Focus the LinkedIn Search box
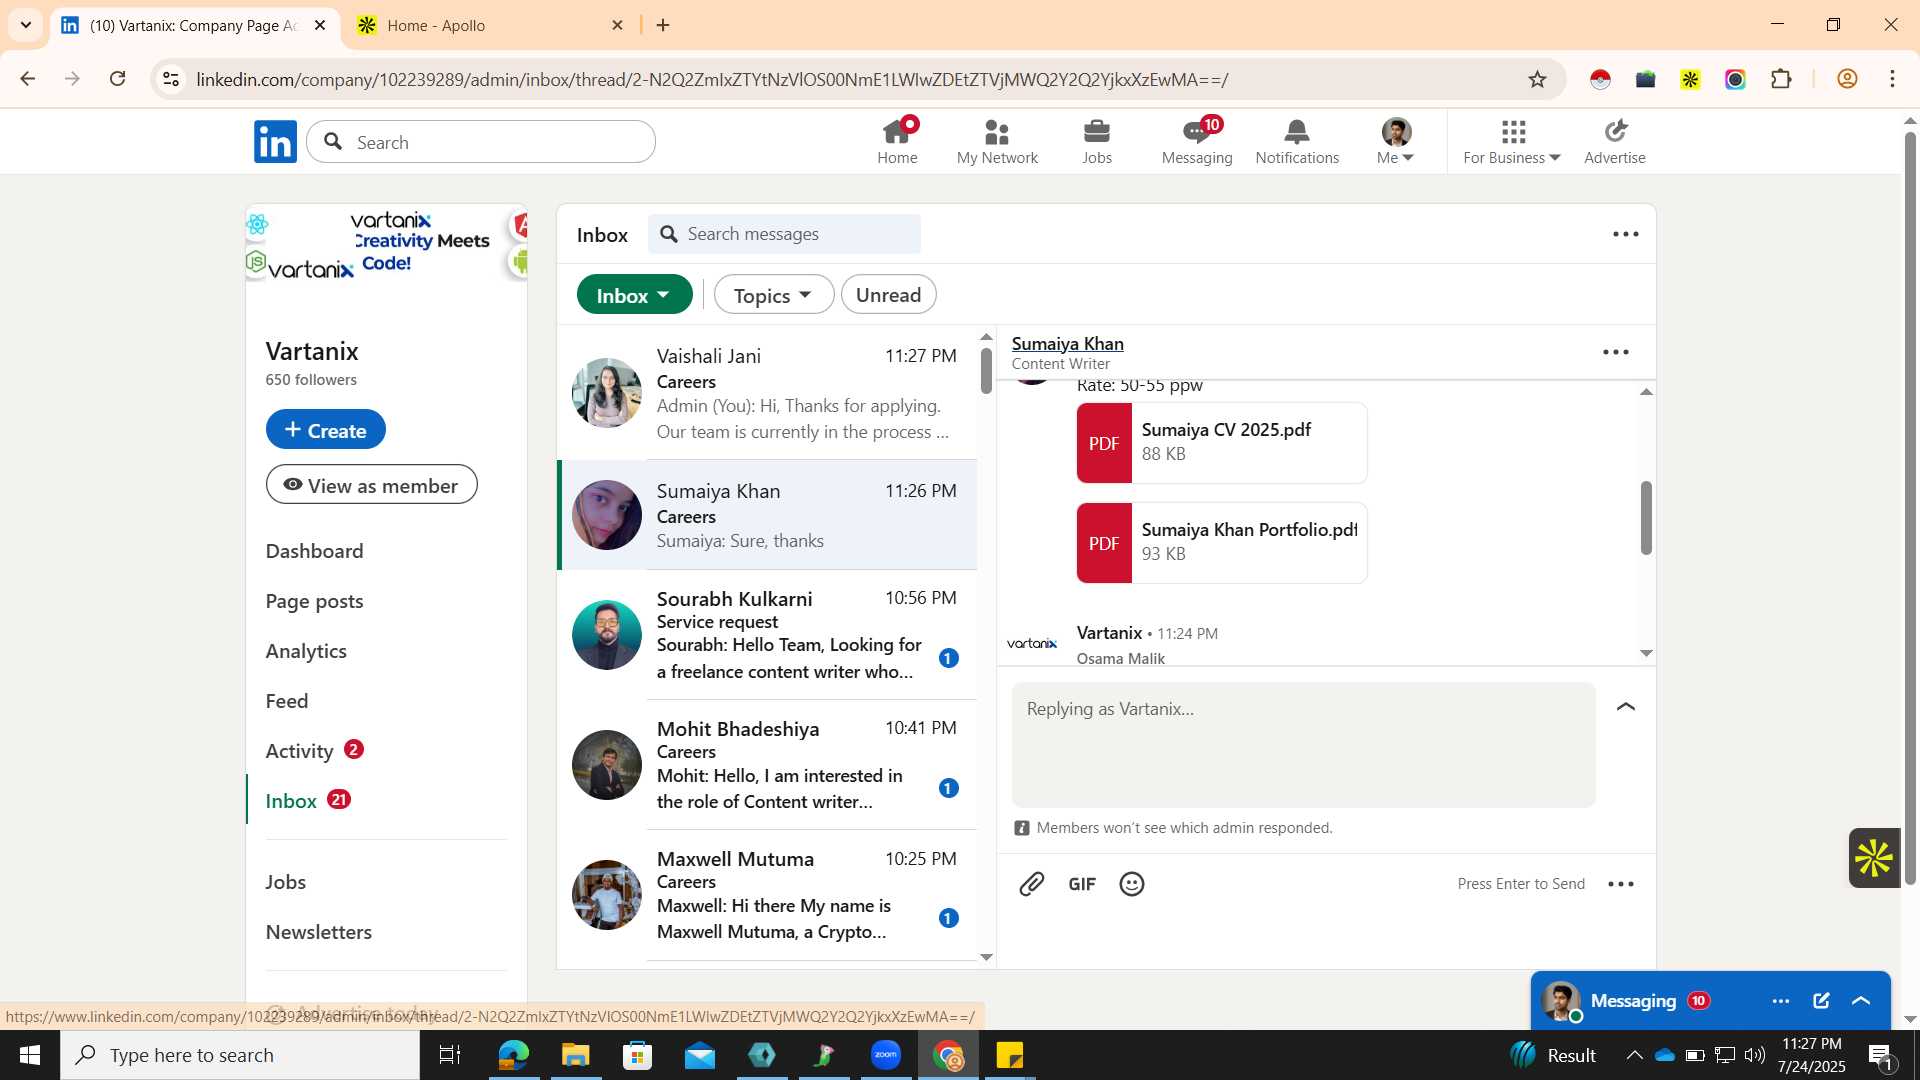 (481, 142)
